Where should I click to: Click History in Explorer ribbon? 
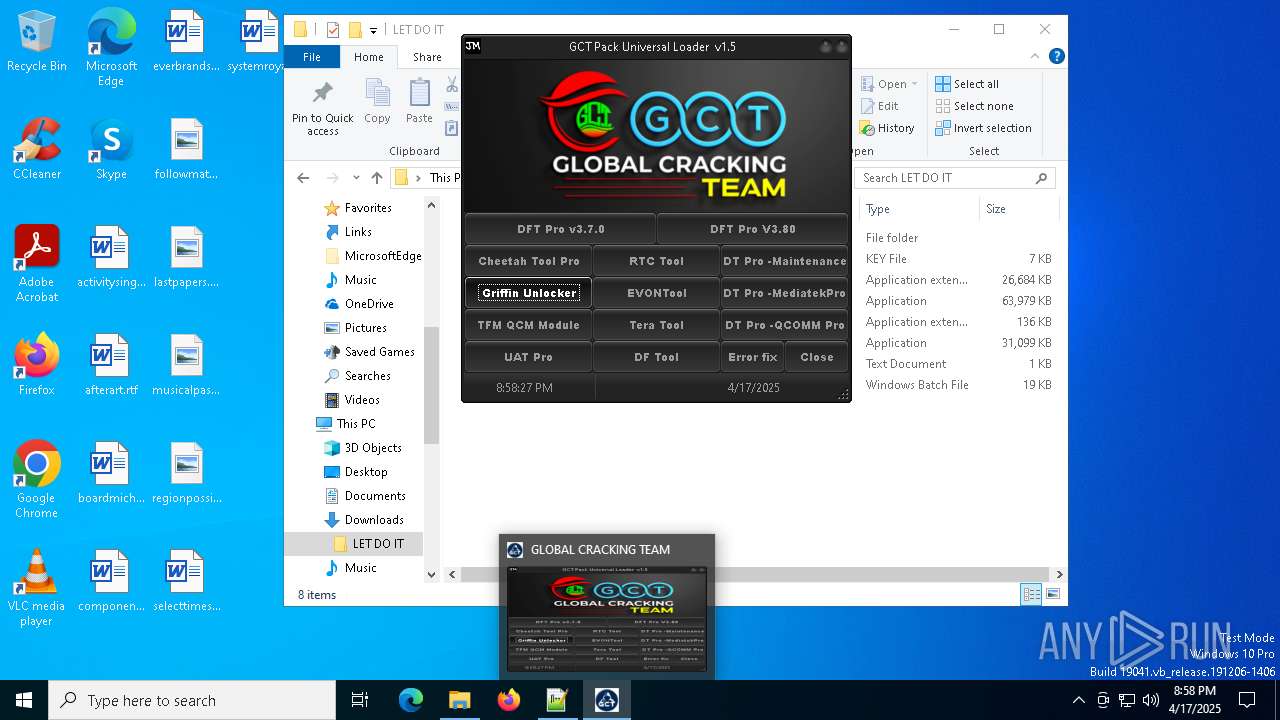[x=887, y=128]
